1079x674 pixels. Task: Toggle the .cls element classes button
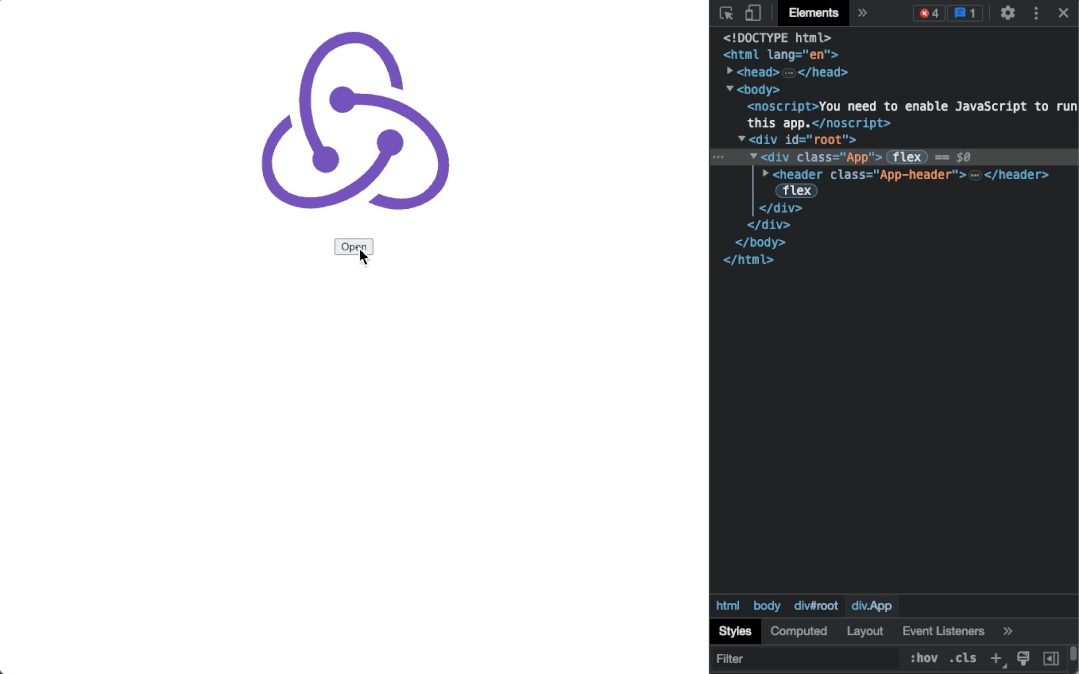[x=962, y=659]
